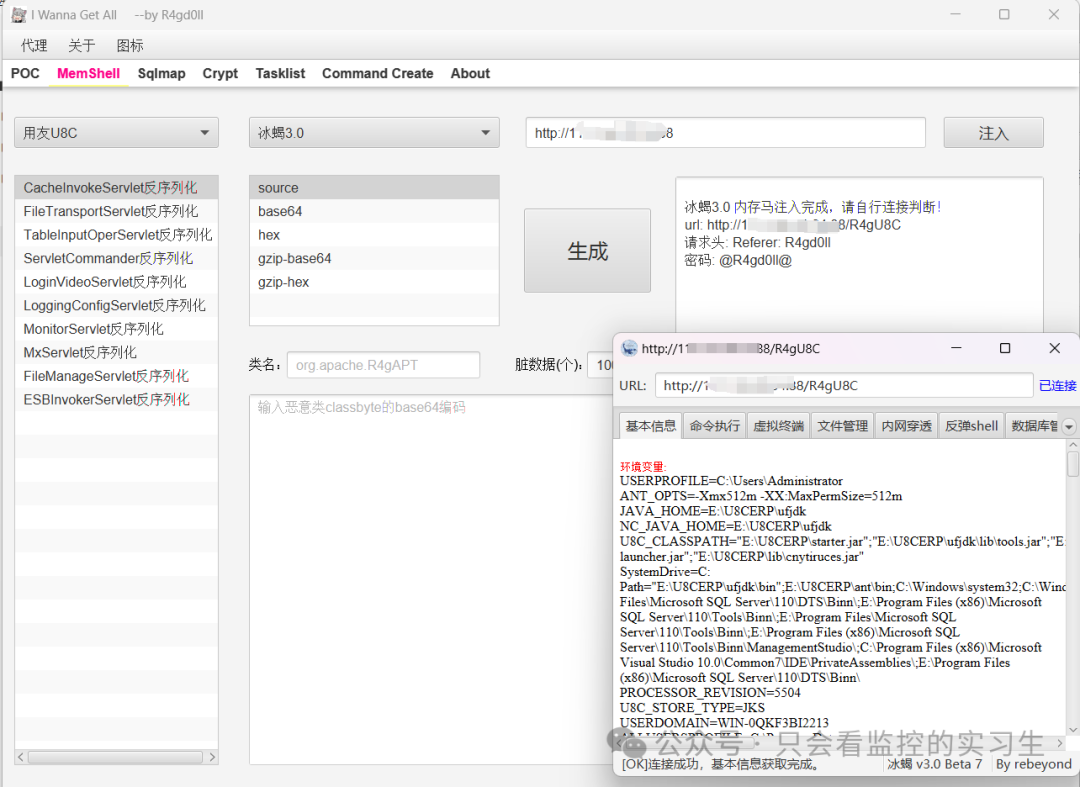Select ESBInvokerServlet反序列化 entry
Screen dimensions: 1080x787
click(116, 399)
